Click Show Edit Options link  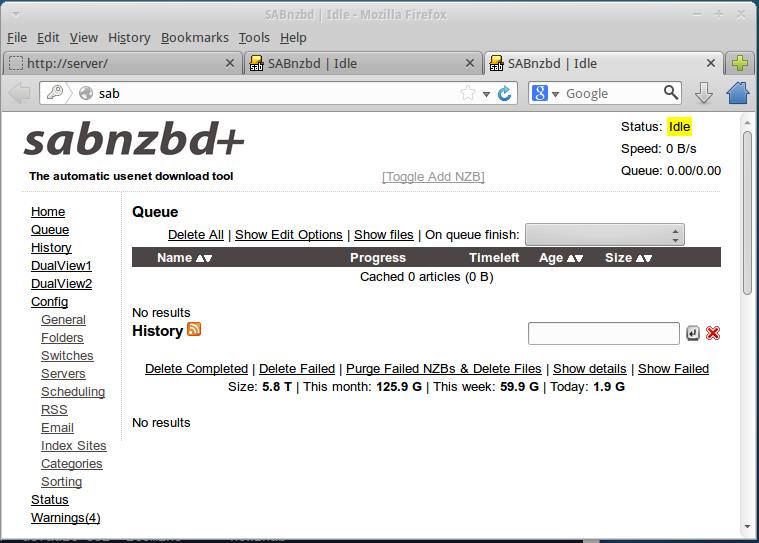coord(288,235)
